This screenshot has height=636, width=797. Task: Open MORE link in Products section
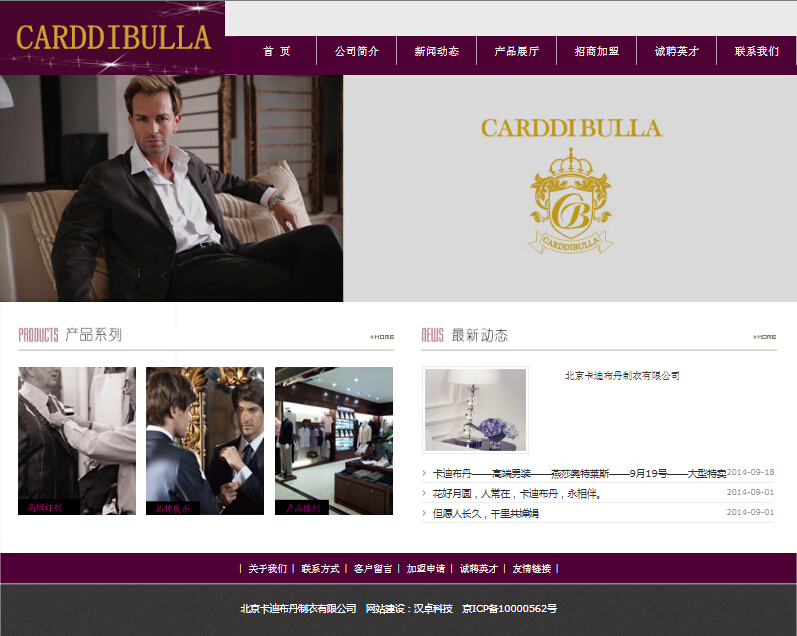pos(382,337)
